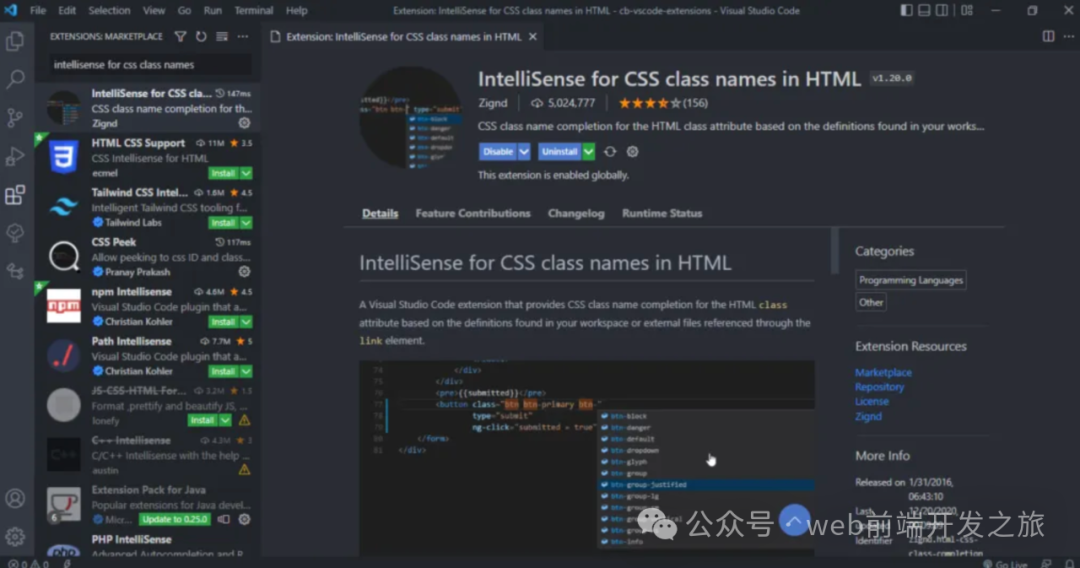1080x568 pixels.
Task: Switch to Changelog tab
Action: [577, 213]
